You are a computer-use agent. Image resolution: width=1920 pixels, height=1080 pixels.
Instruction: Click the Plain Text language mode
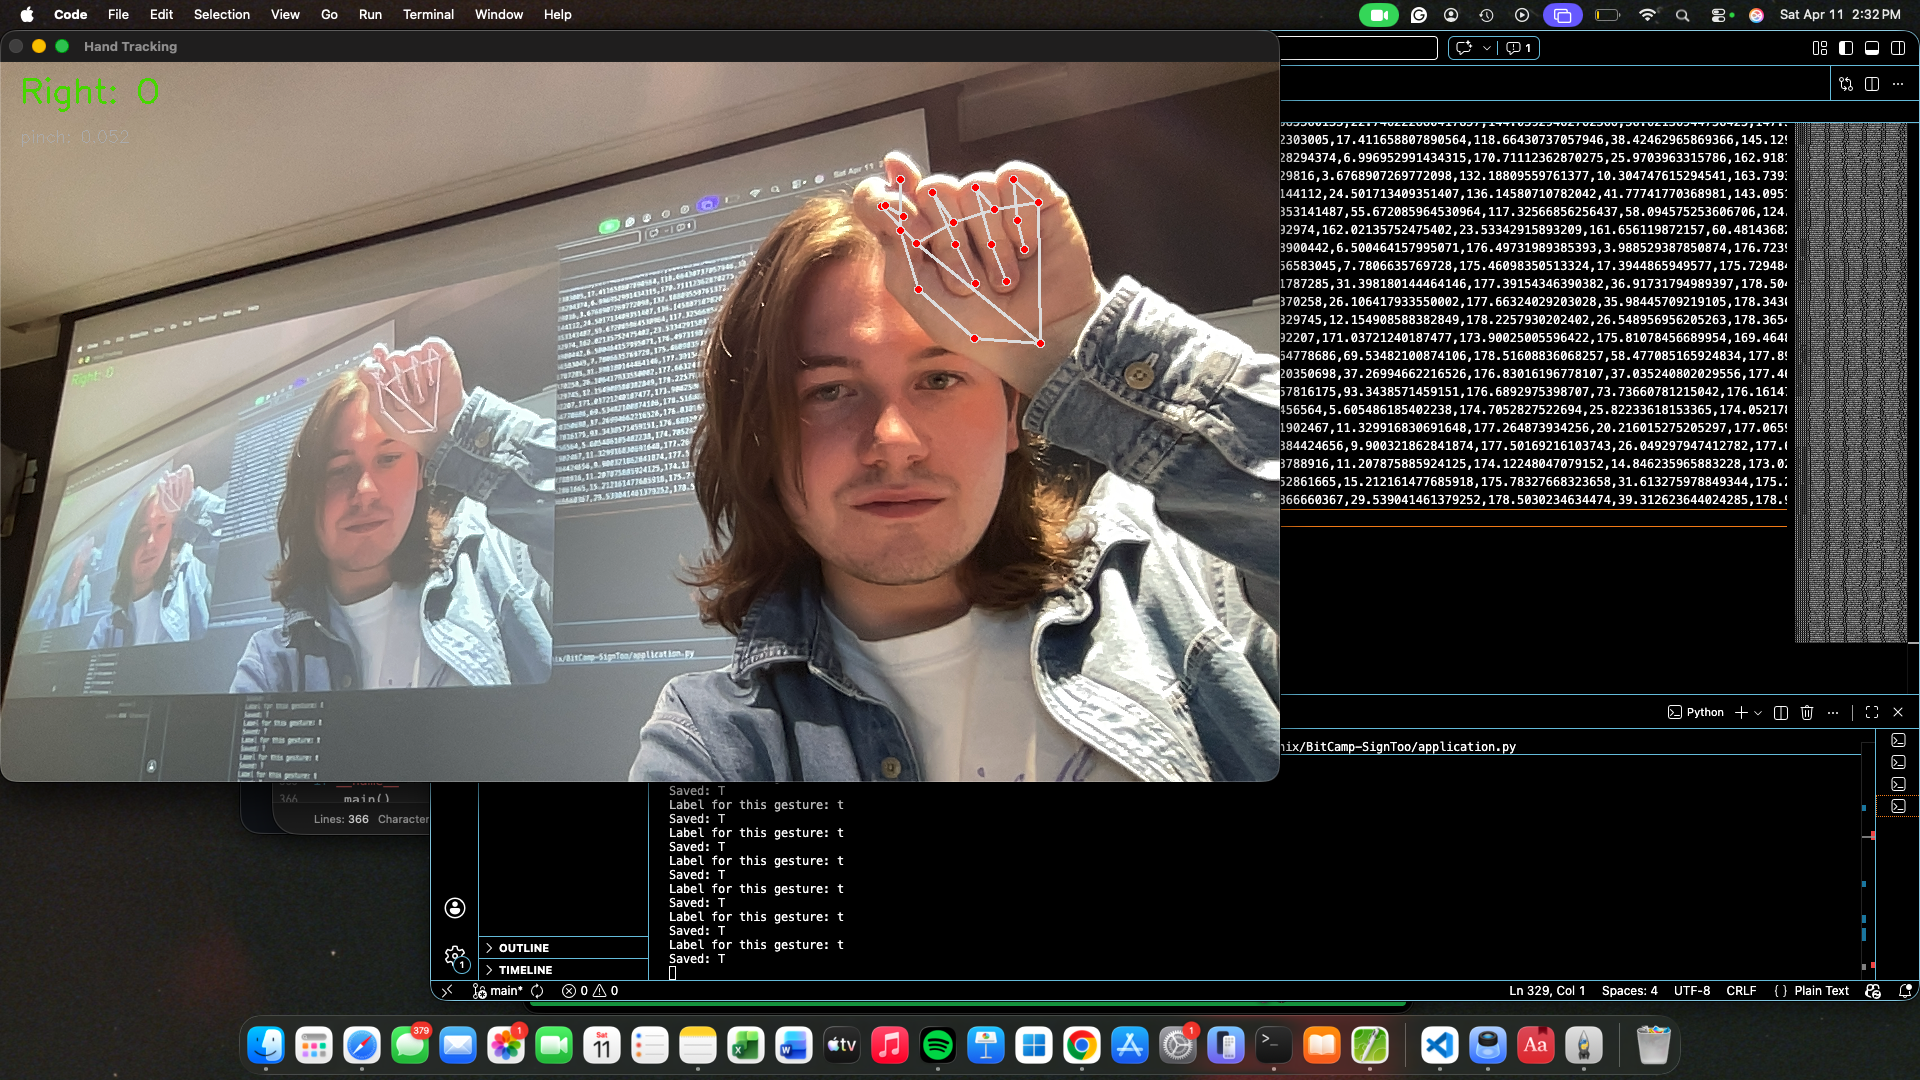pyautogui.click(x=1821, y=991)
